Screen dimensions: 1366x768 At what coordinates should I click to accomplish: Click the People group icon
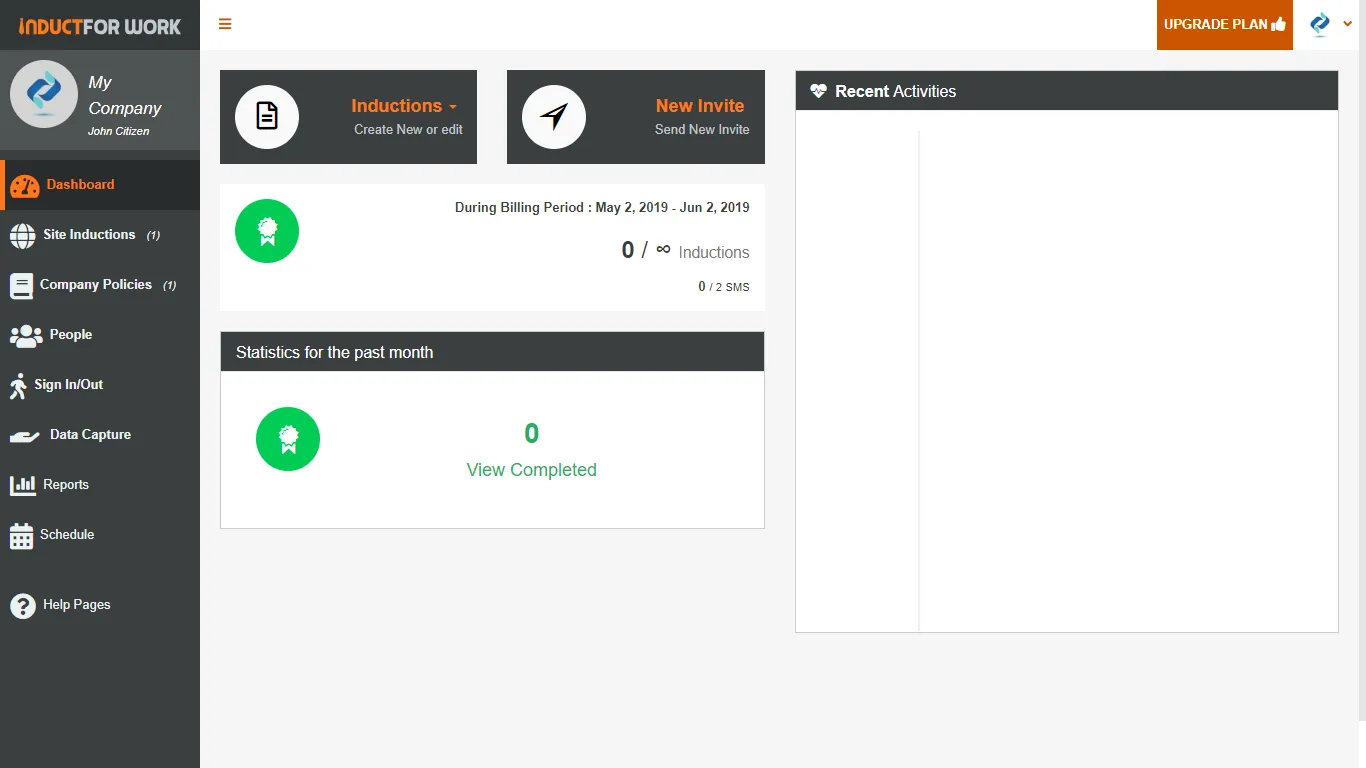[x=26, y=336]
